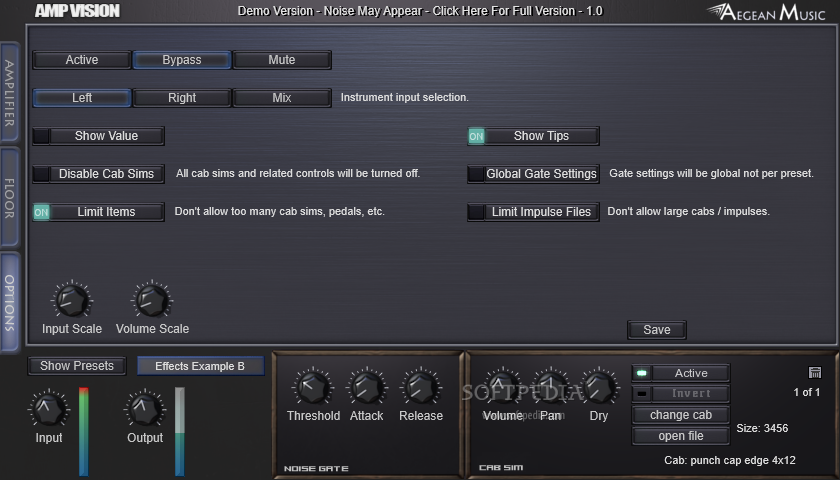
Task: Choose Mix instrument input
Action: point(282,98)
